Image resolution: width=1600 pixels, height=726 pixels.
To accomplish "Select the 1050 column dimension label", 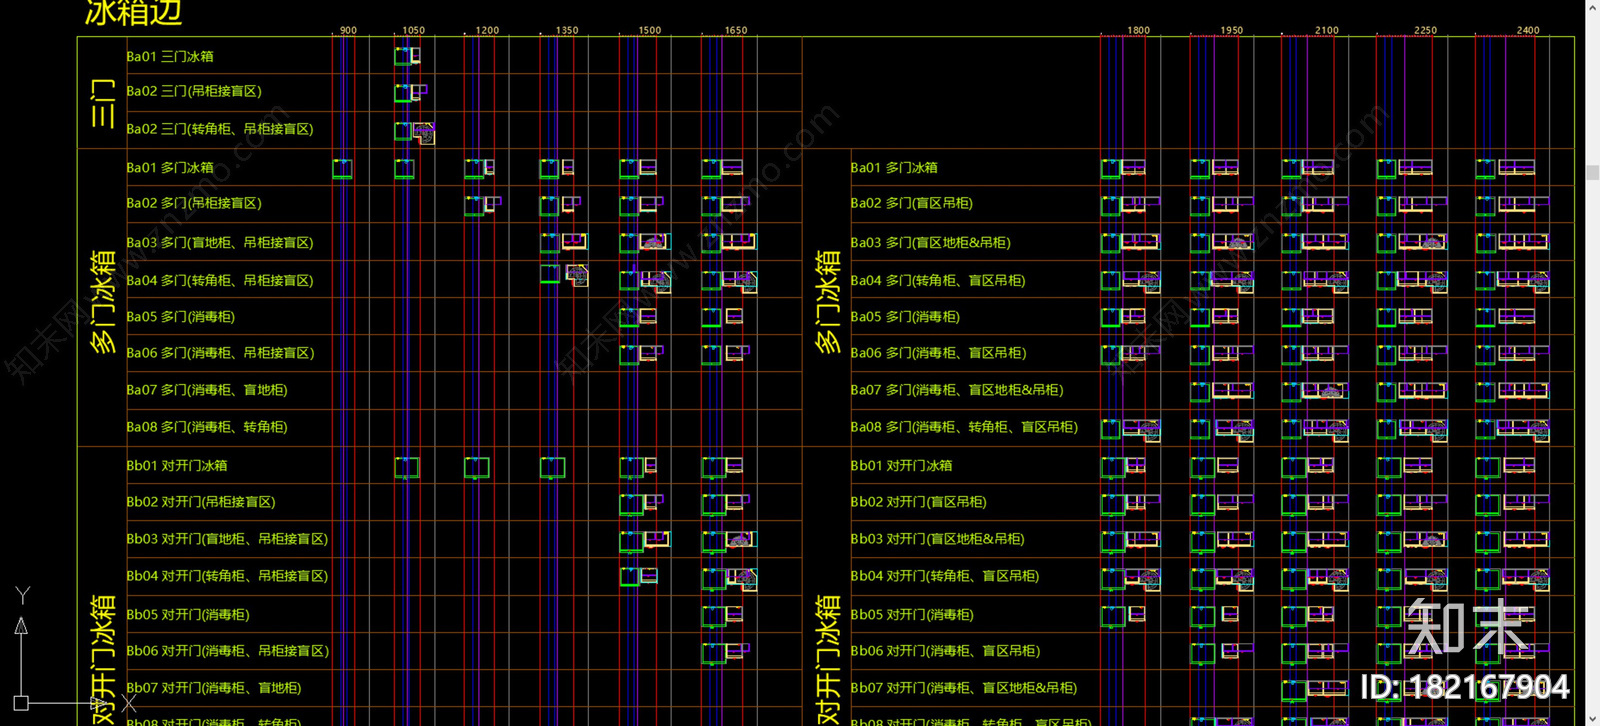I will coord(413,30).
